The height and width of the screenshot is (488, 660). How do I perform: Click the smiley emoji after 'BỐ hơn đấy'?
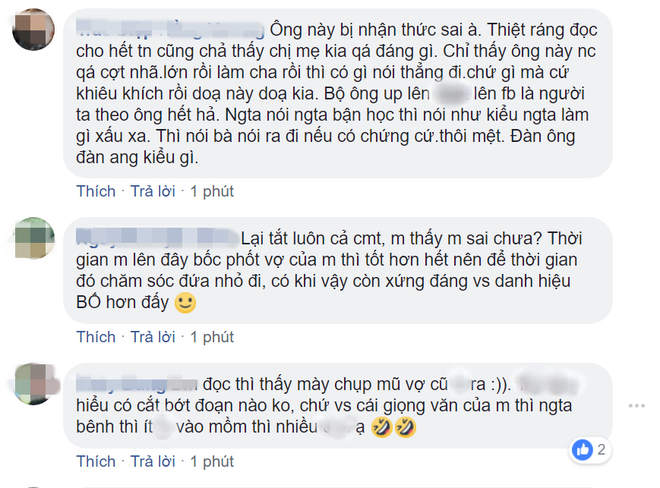click(185, 303)
